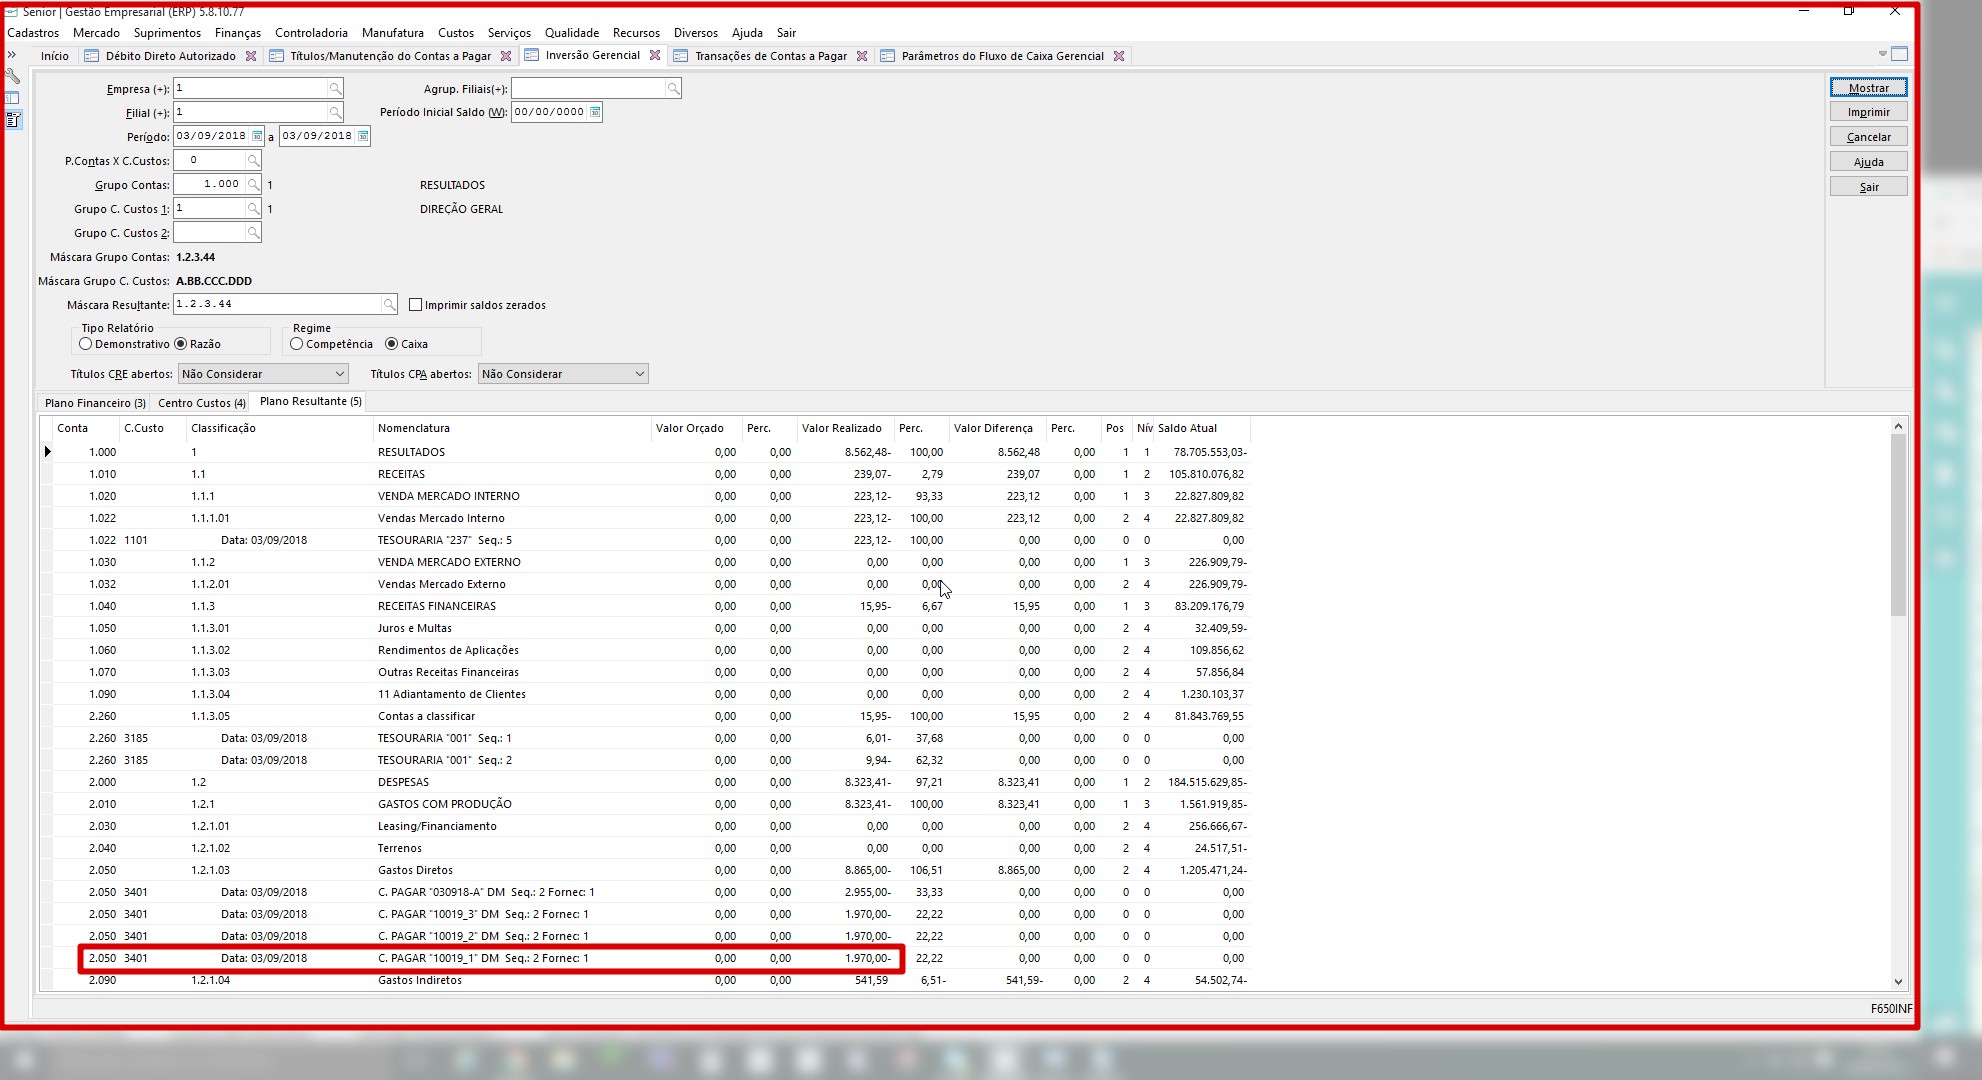The width and height of the screenshot is (1982, 1080).
Task: Click the Grupo Contas search magnifier icon
Action: pyautogui.click(x=254, y=185)
